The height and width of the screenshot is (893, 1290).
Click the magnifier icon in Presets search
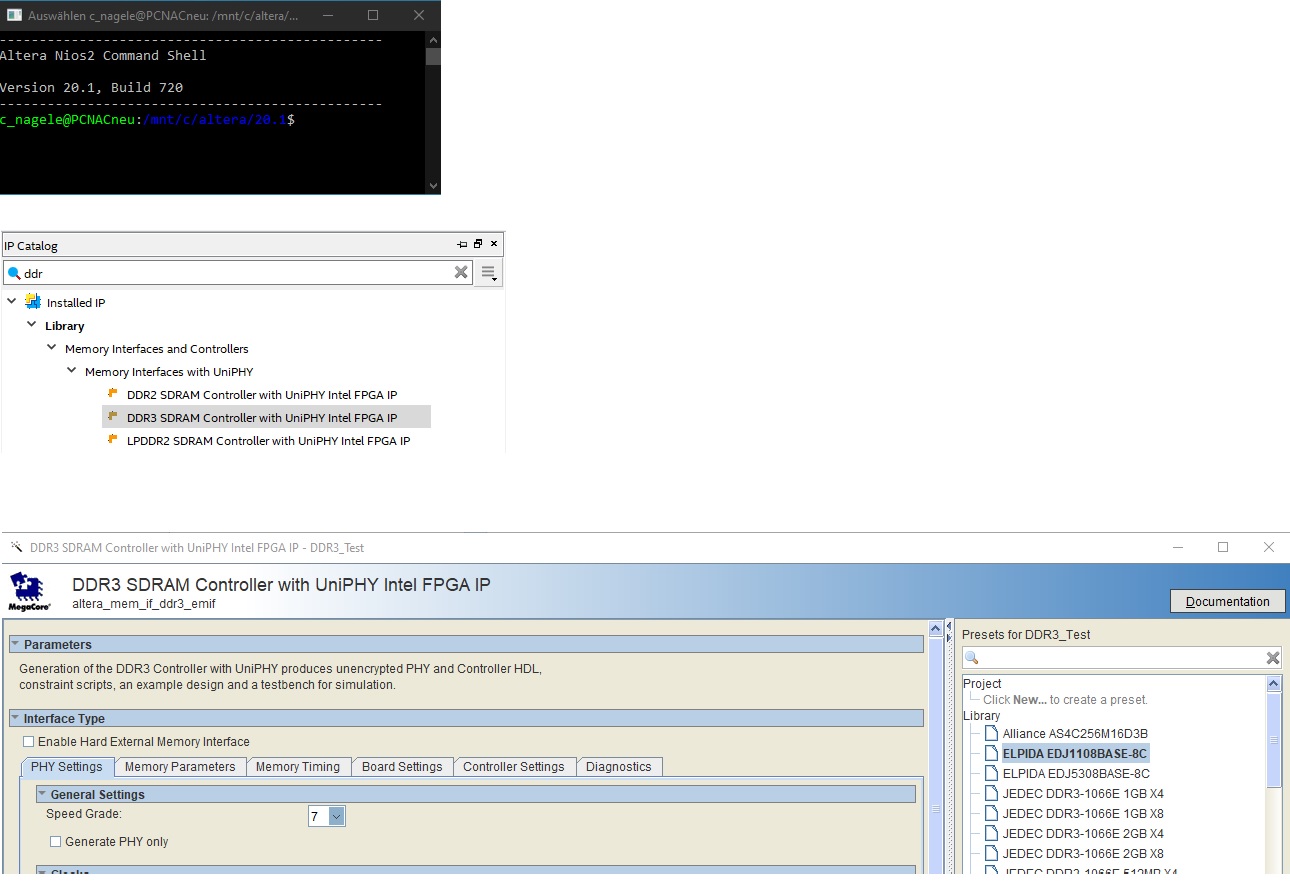pyautogui.click(x=971, y=658)
